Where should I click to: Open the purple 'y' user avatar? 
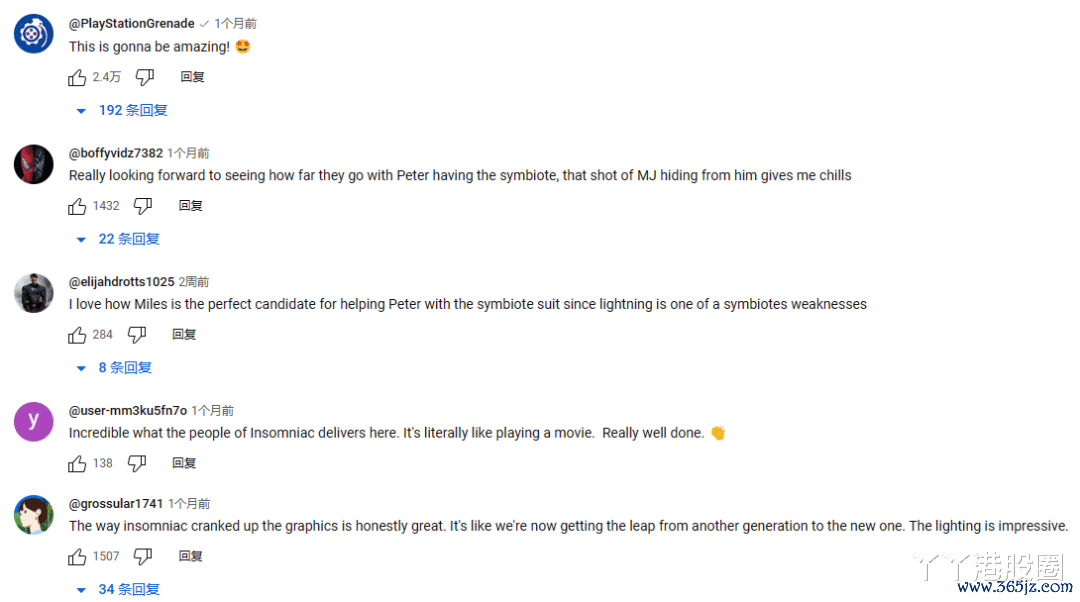[33, 422]
